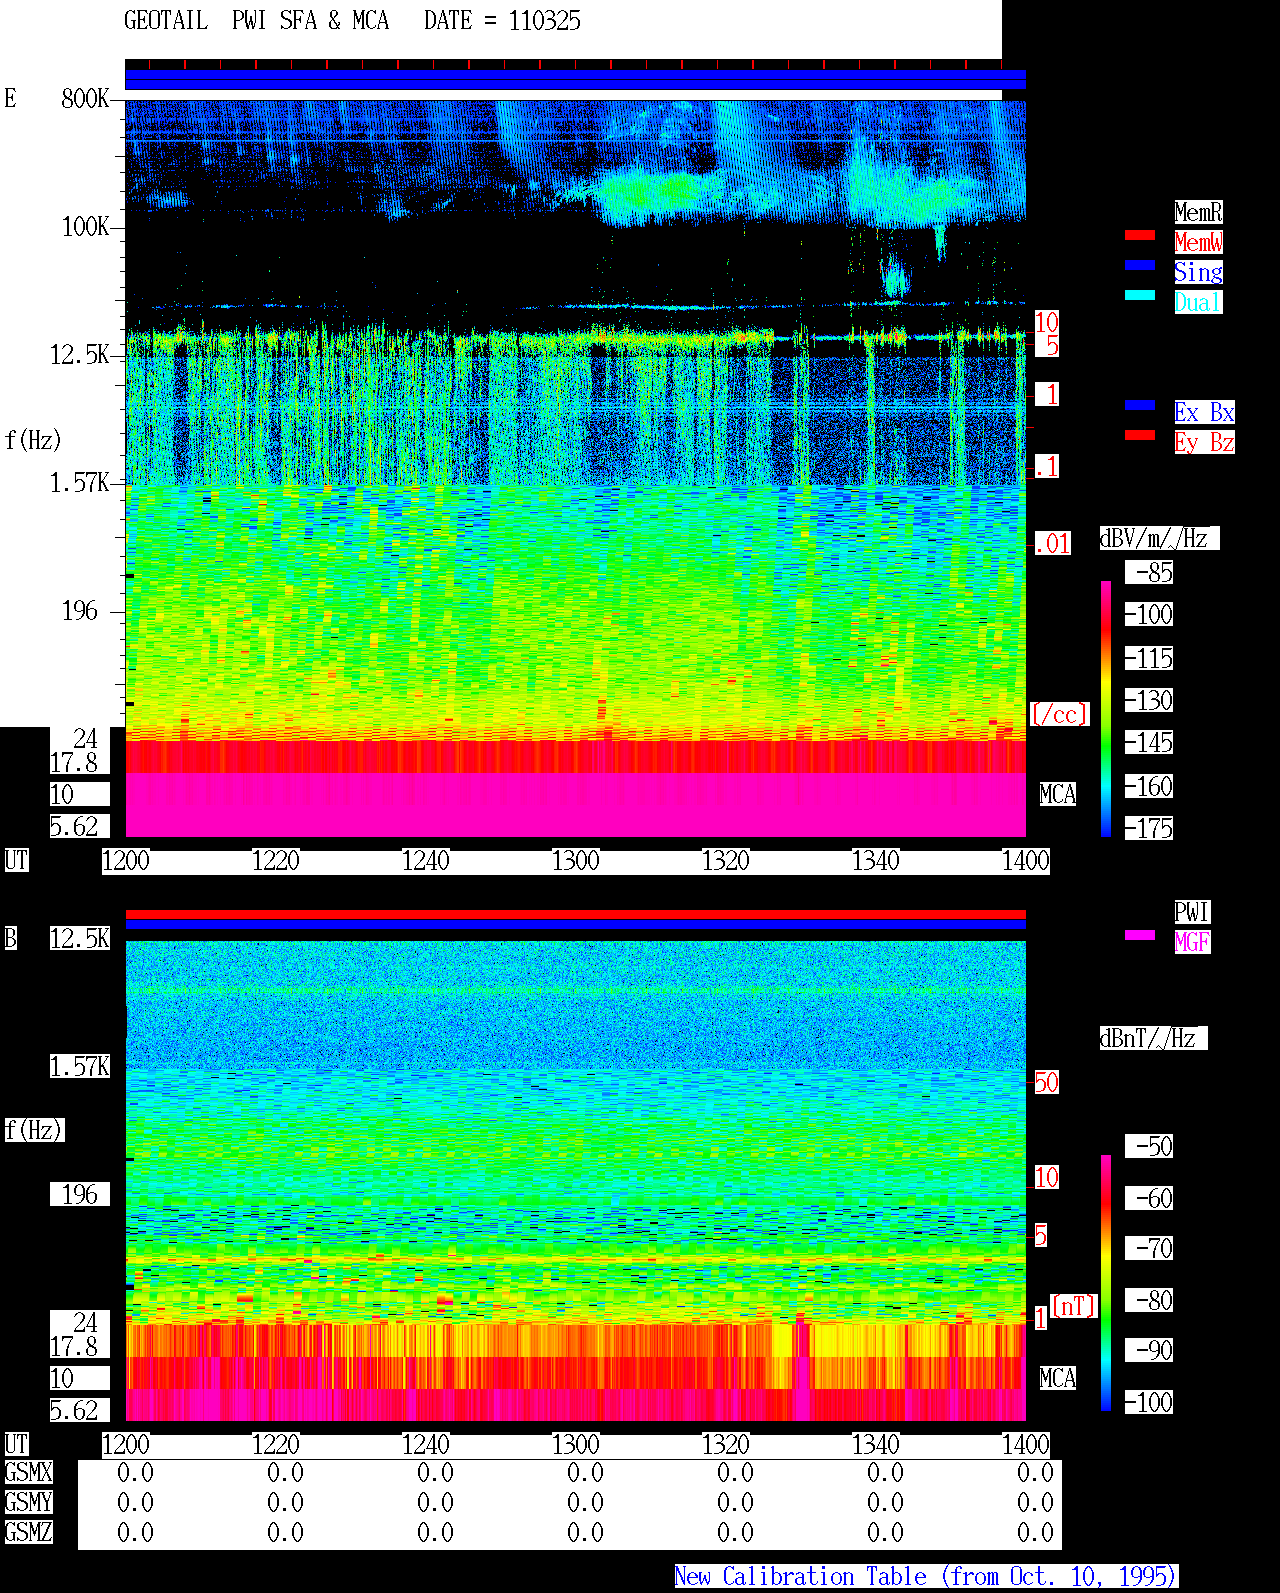
Task: Click the red 50 tick beside B panel
Action: (1046, 1082)
